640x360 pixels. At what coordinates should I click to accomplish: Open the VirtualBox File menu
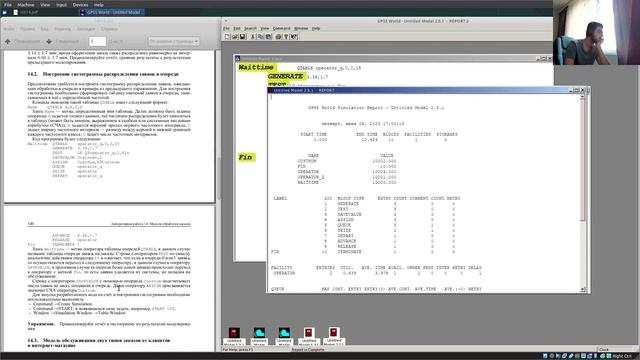click(8, 5)
